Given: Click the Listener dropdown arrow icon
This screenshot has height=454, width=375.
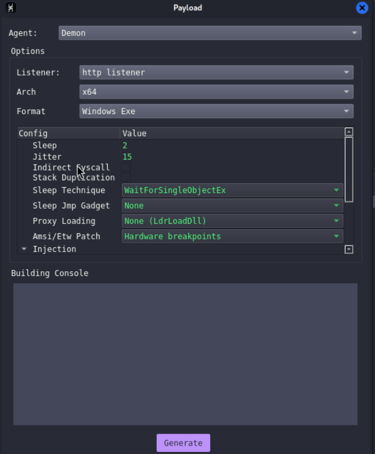Looking at the screenshot, I should click(346, 72).
